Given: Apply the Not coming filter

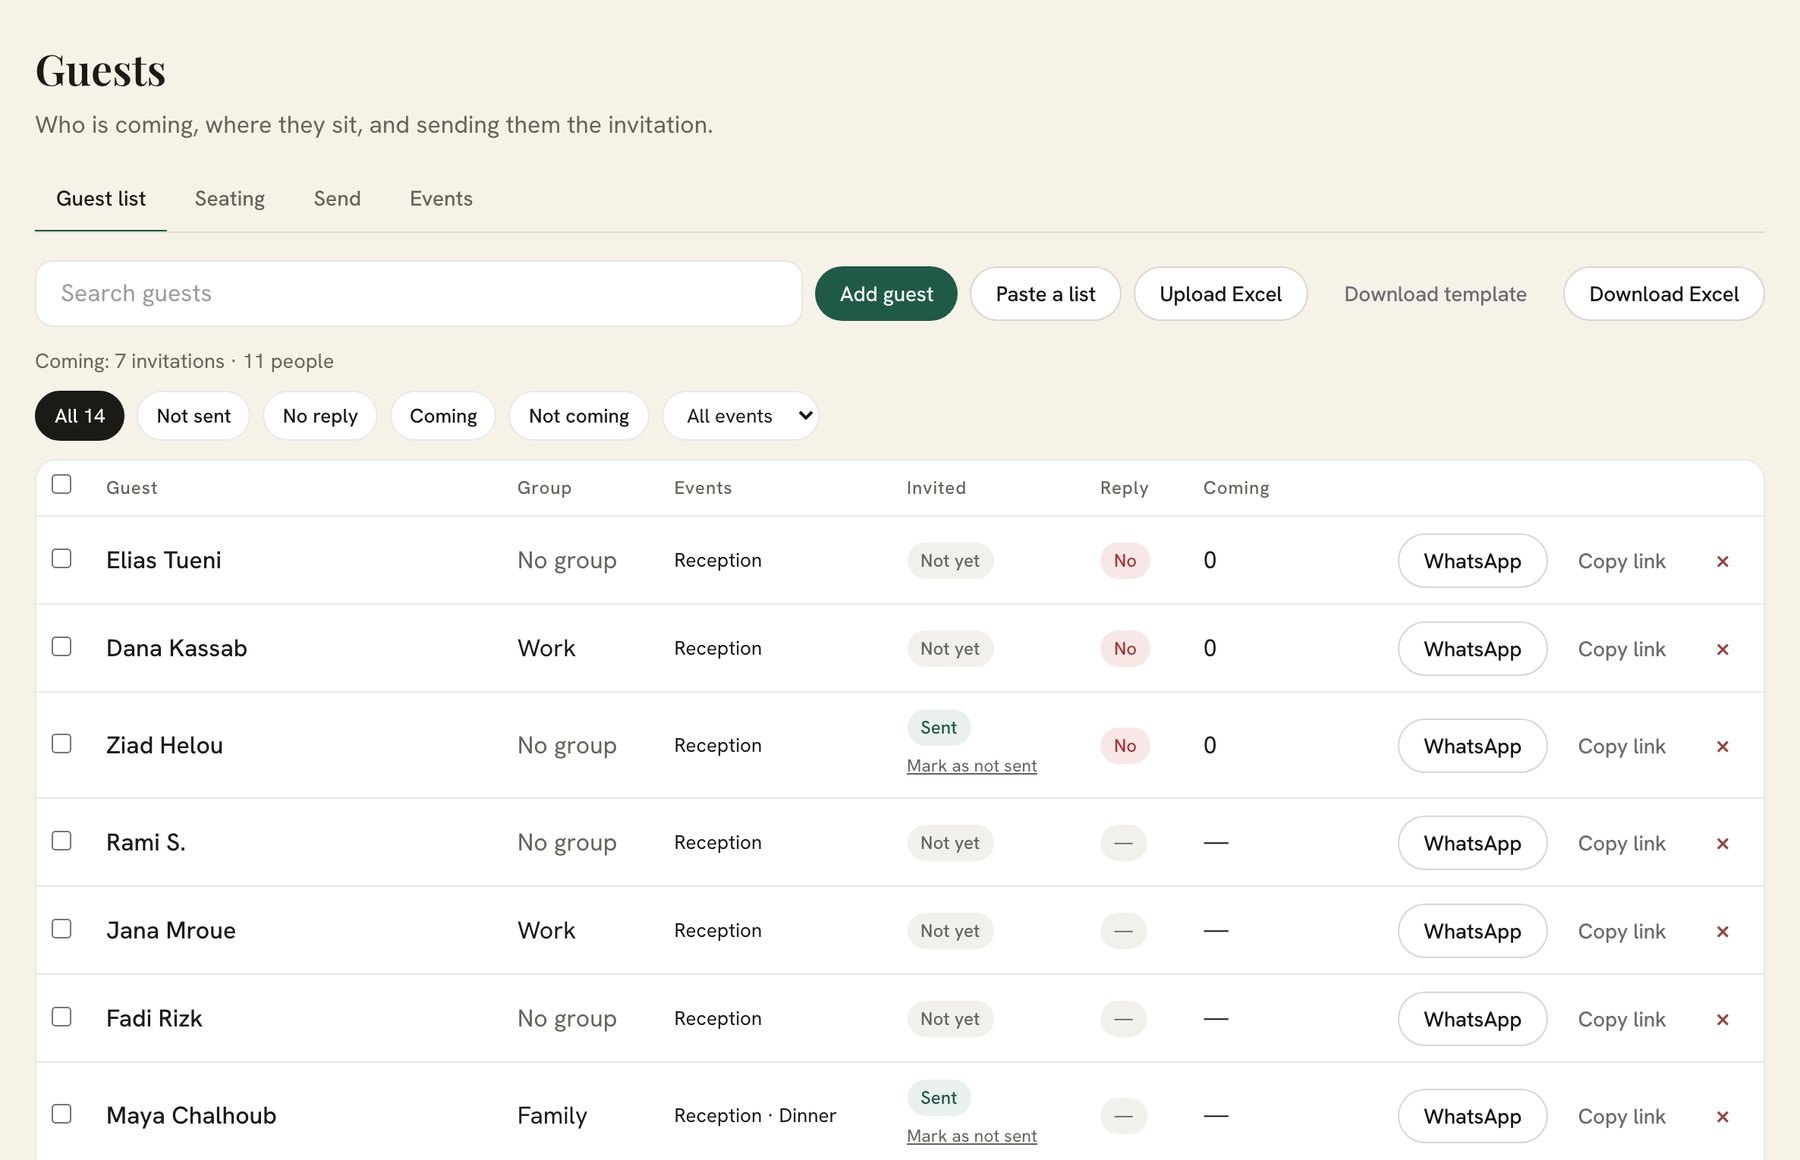Looking at the screenshot, I should click(x=579, y=416).
